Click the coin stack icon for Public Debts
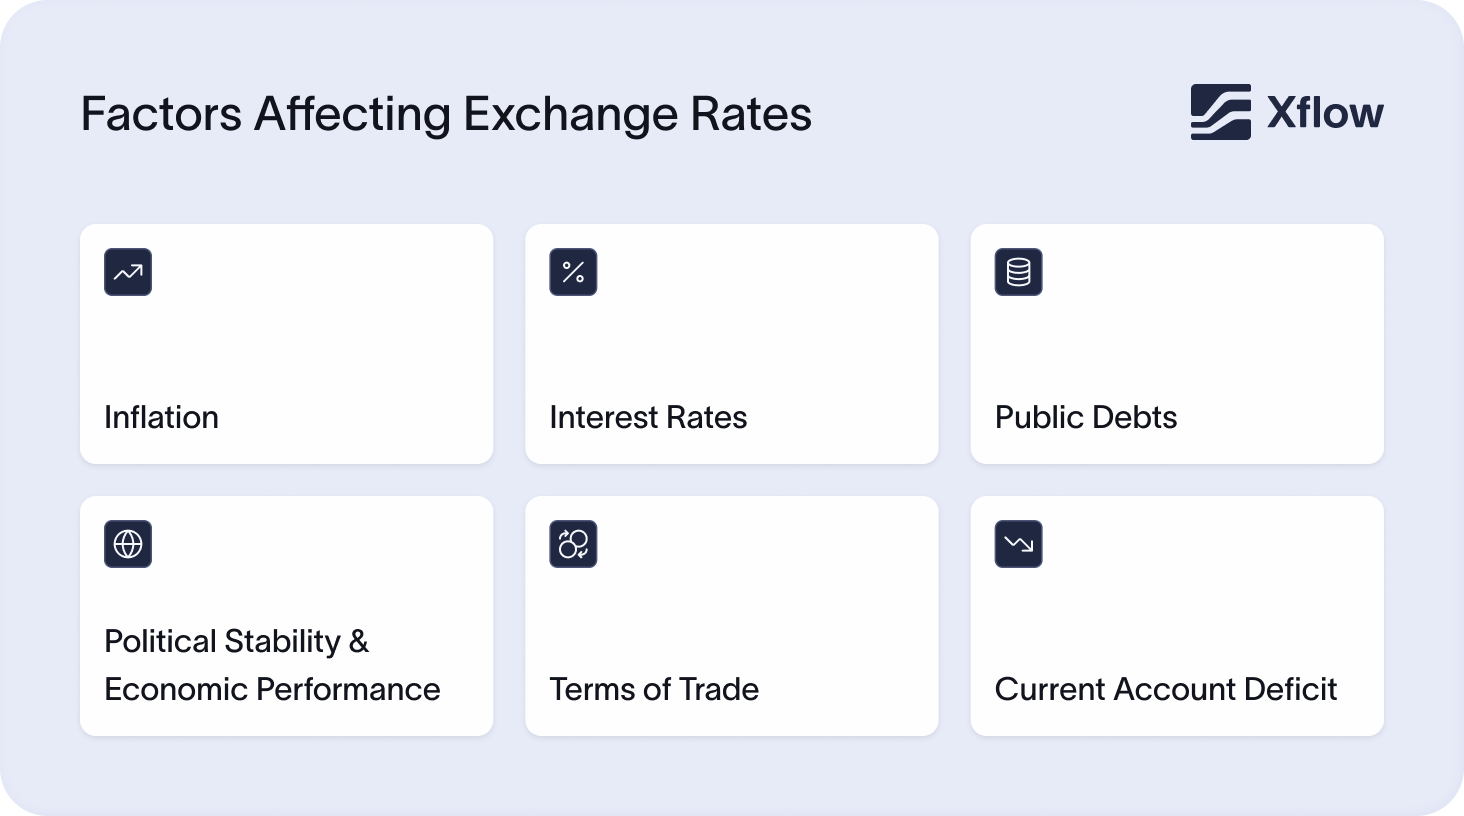1464x816 pixels. [1018, 272]
